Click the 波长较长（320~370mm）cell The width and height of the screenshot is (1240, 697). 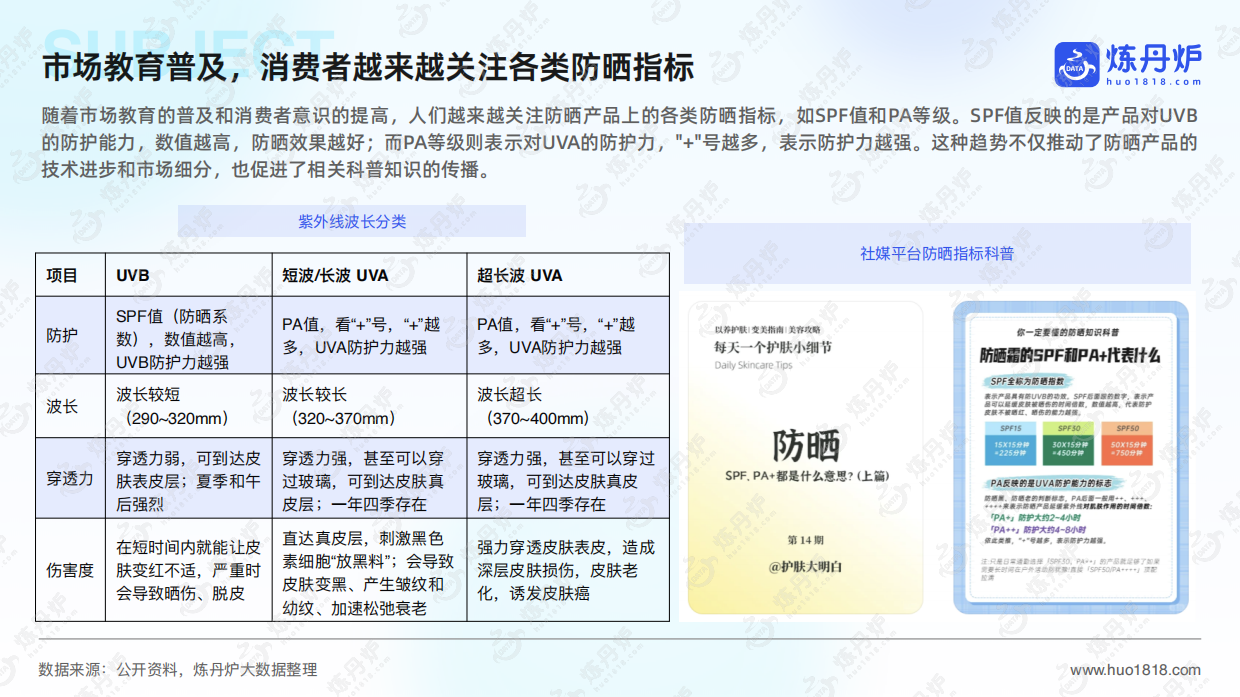tap(369, 406)
